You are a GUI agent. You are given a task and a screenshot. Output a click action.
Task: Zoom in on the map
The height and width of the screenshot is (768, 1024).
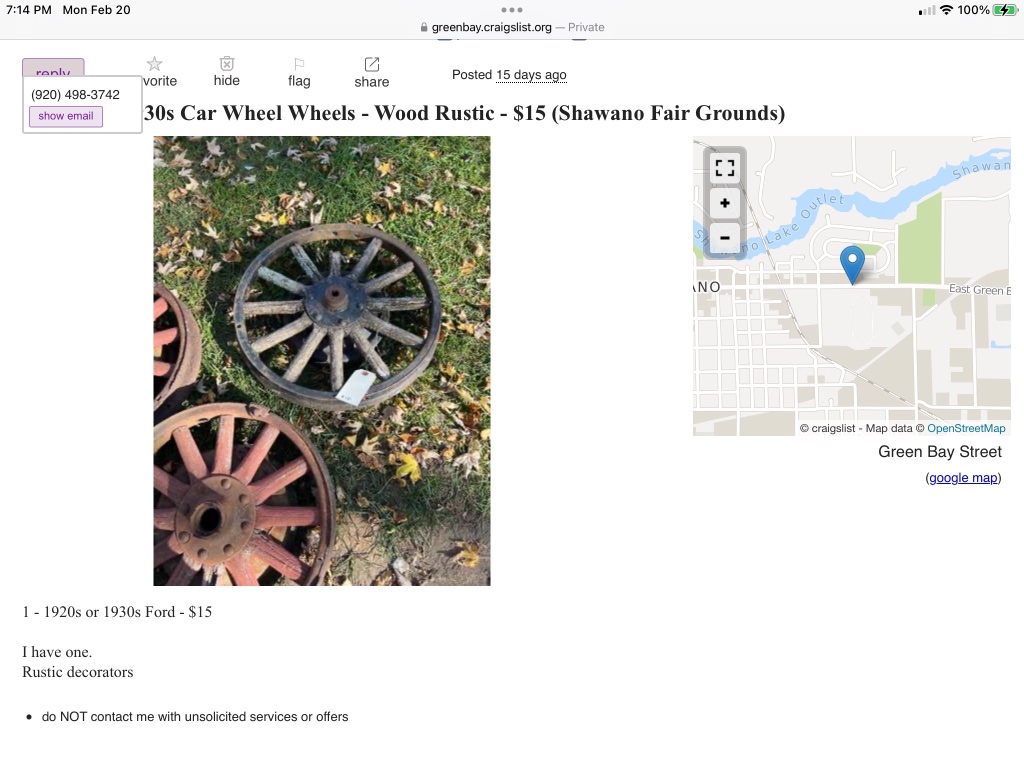click(x=725, y=203)
